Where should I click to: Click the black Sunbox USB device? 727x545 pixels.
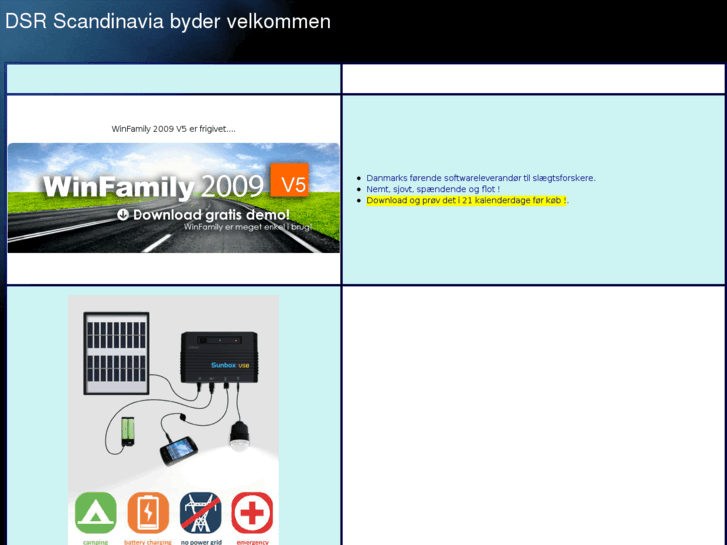(x=219, y=357)
